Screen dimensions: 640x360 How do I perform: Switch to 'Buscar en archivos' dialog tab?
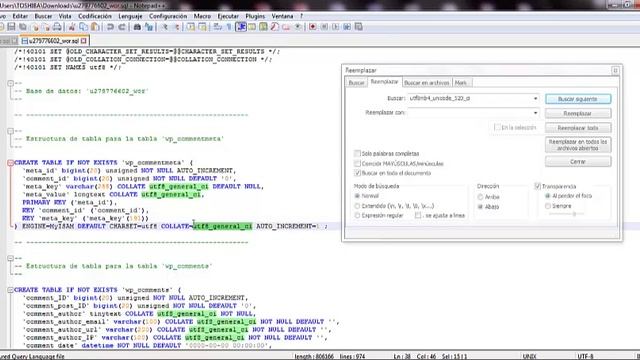pyautogui.click(x=427, y=83)
